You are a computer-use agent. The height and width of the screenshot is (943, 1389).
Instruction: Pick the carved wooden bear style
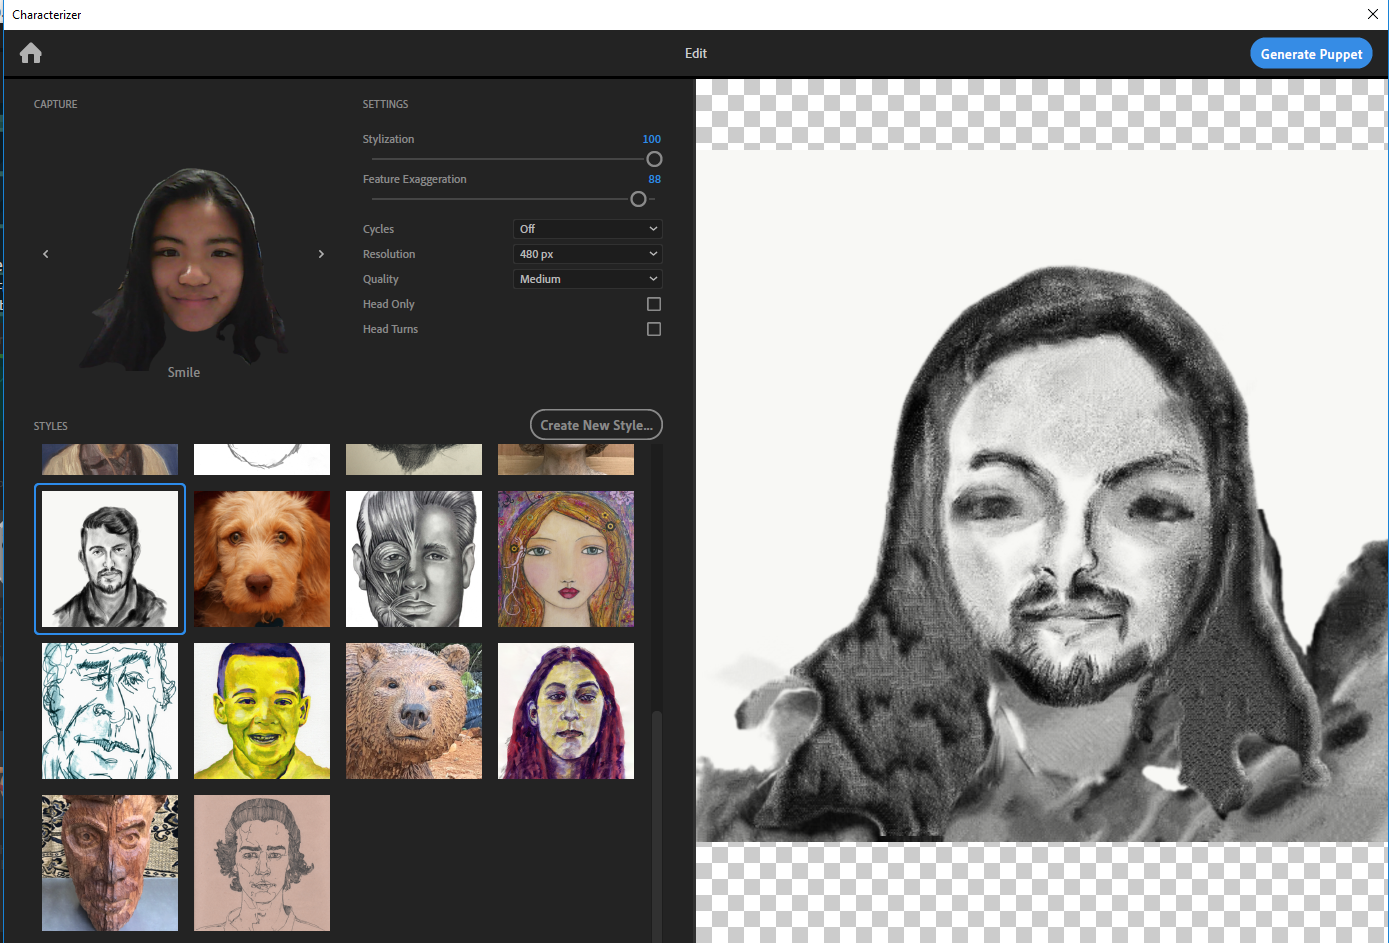pos(414,711)
